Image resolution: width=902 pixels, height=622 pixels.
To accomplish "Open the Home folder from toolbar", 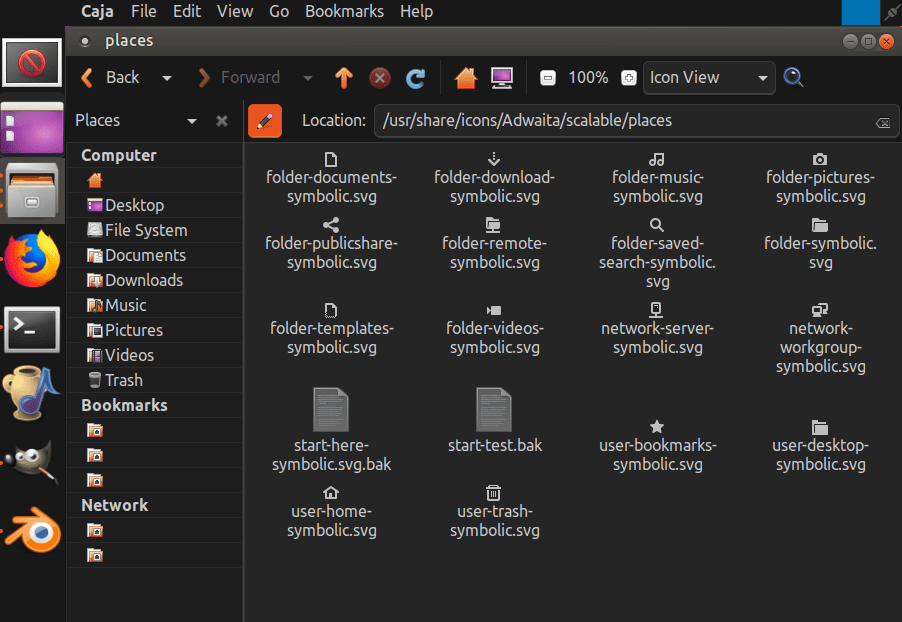I will pos(466,78).
